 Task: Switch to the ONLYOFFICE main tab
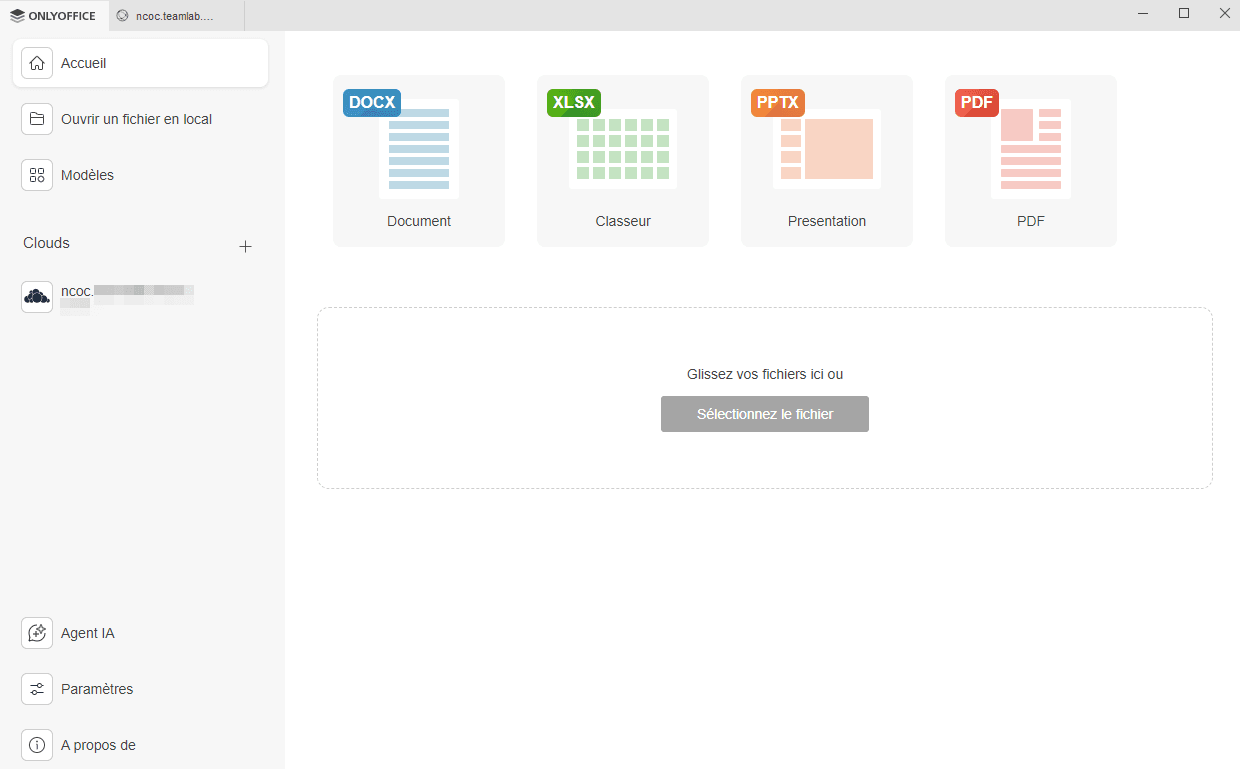[x=54, y=16]
